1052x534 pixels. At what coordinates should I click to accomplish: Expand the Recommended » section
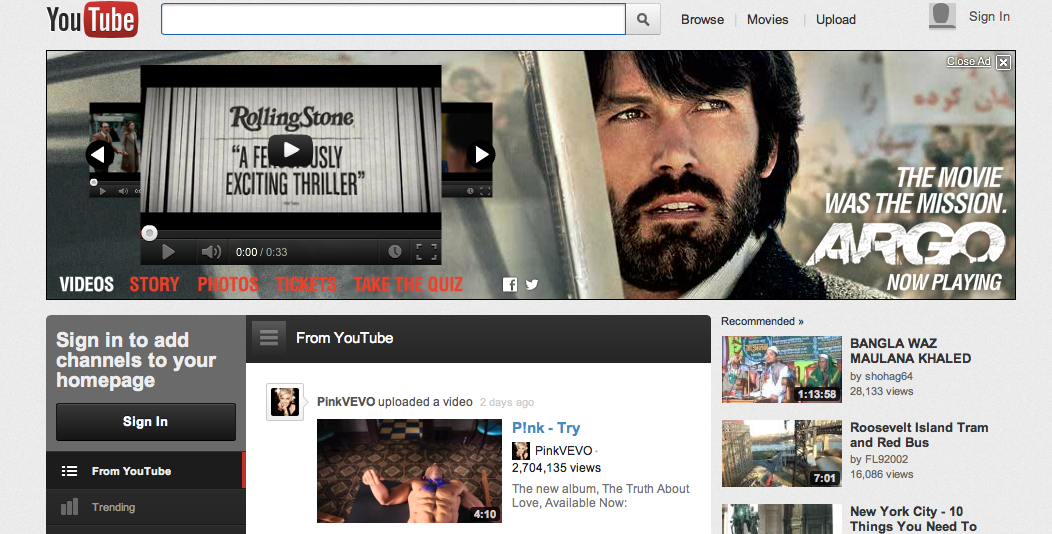[762, 321]
